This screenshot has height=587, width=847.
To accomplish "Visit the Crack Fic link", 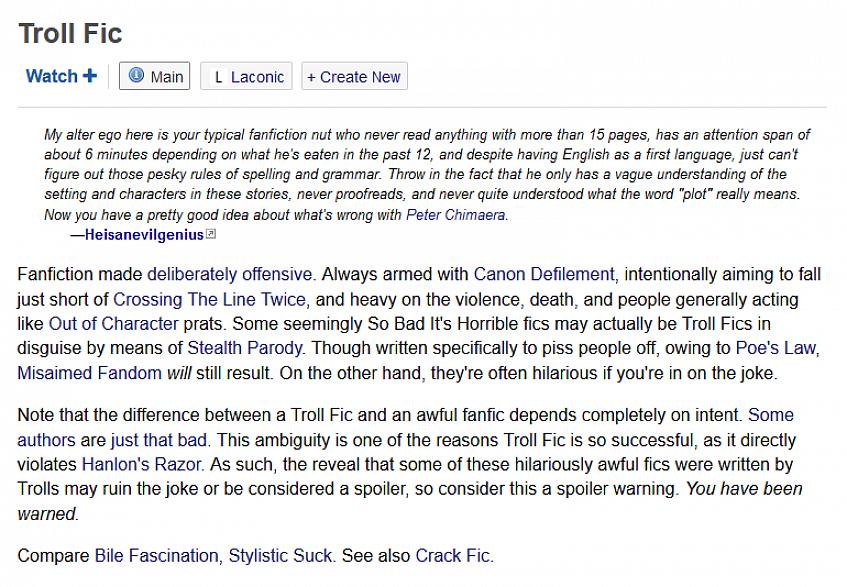I will [x=453, y=555].
